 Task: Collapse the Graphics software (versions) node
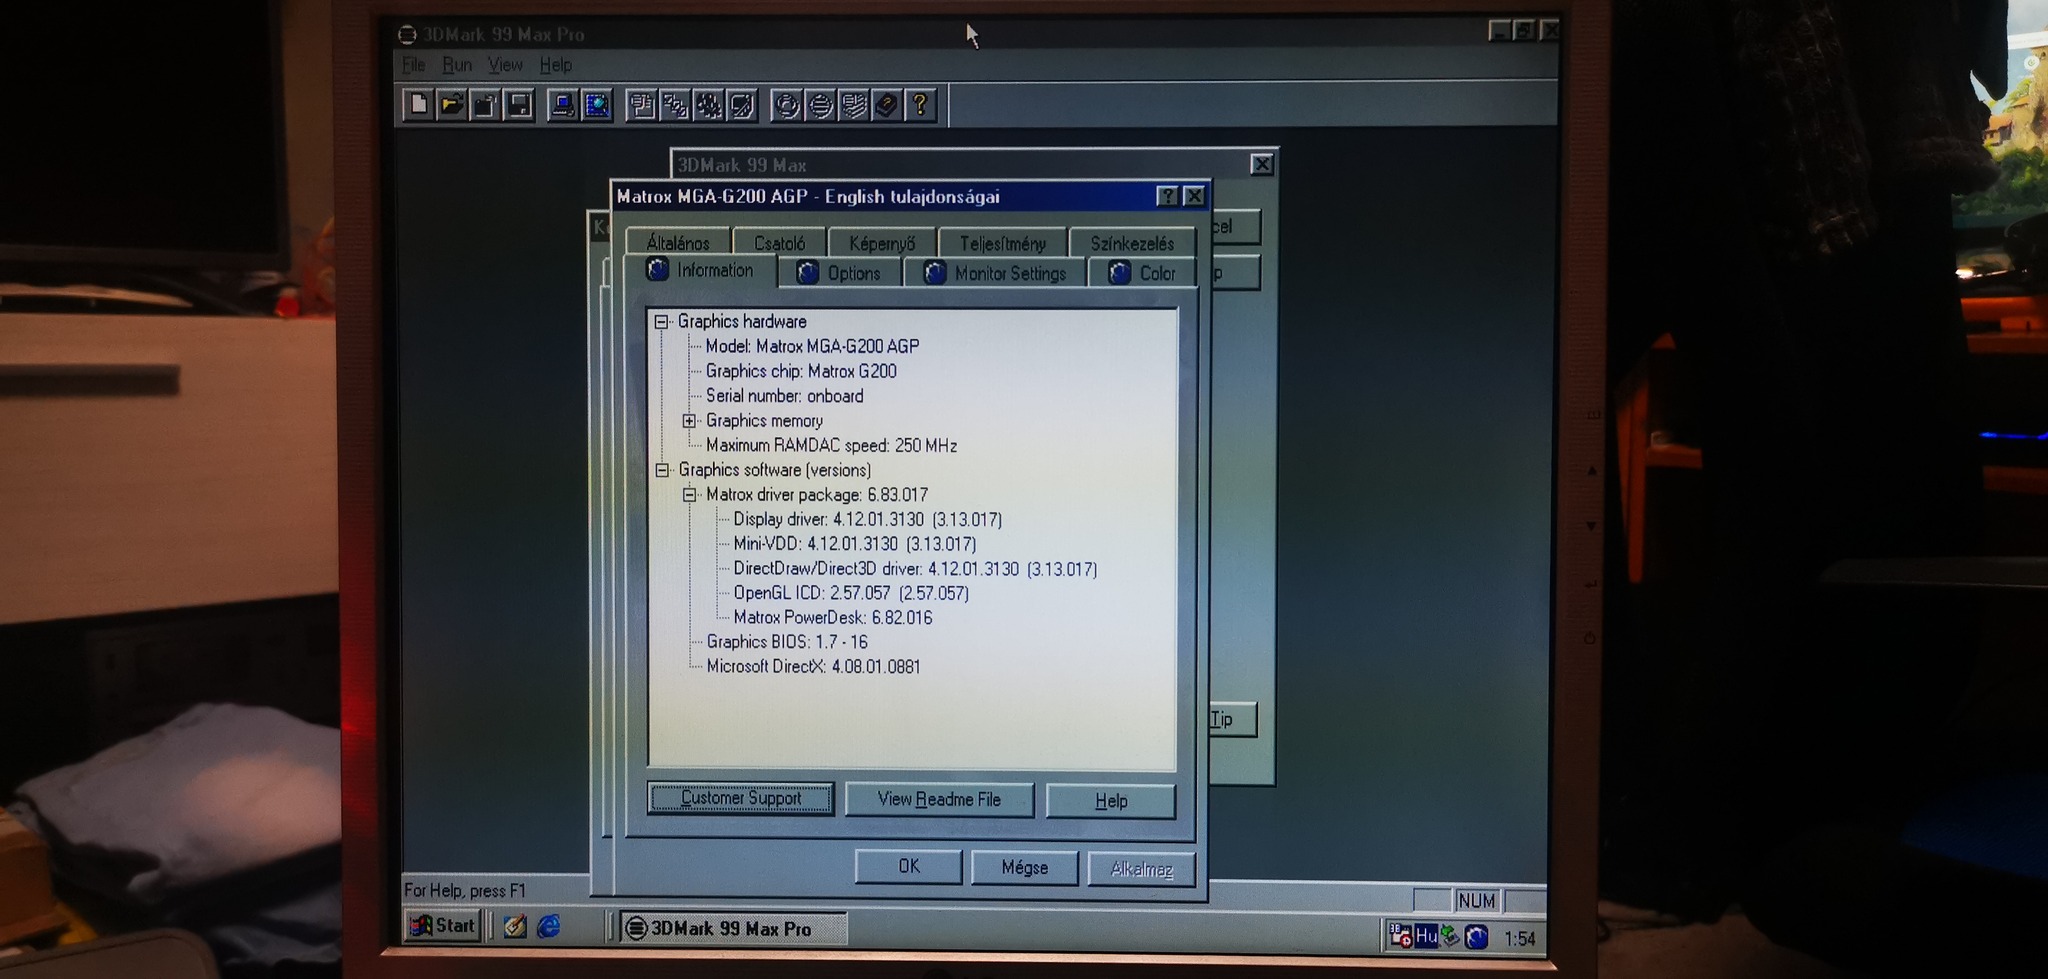[x=662, y=470]
